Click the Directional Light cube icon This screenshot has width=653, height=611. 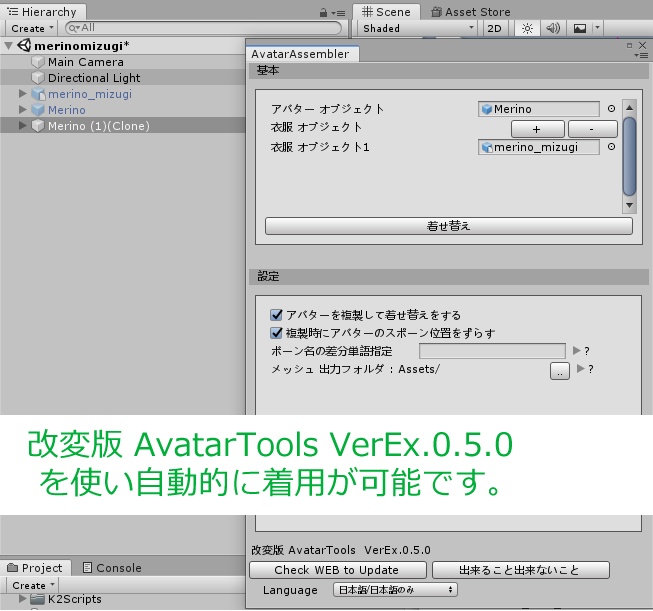tap(38, 78)
